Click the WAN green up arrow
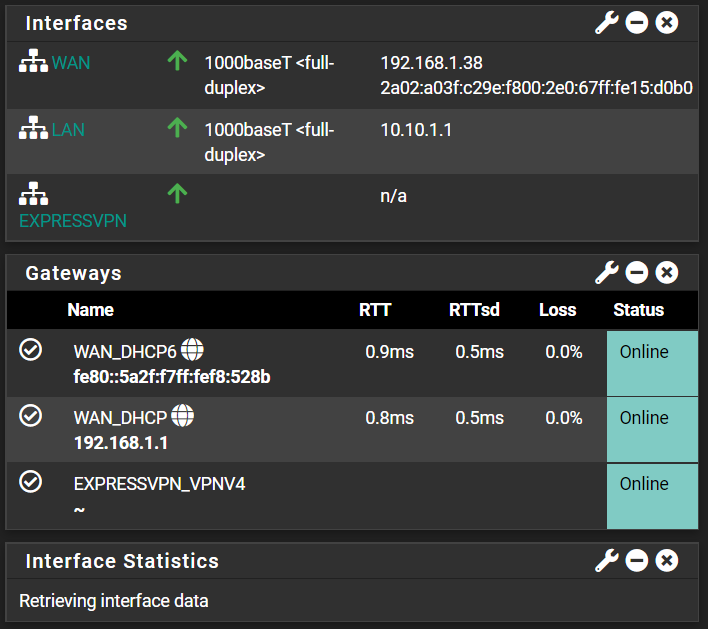Screen dimensions: 708x629 [177, 61]
